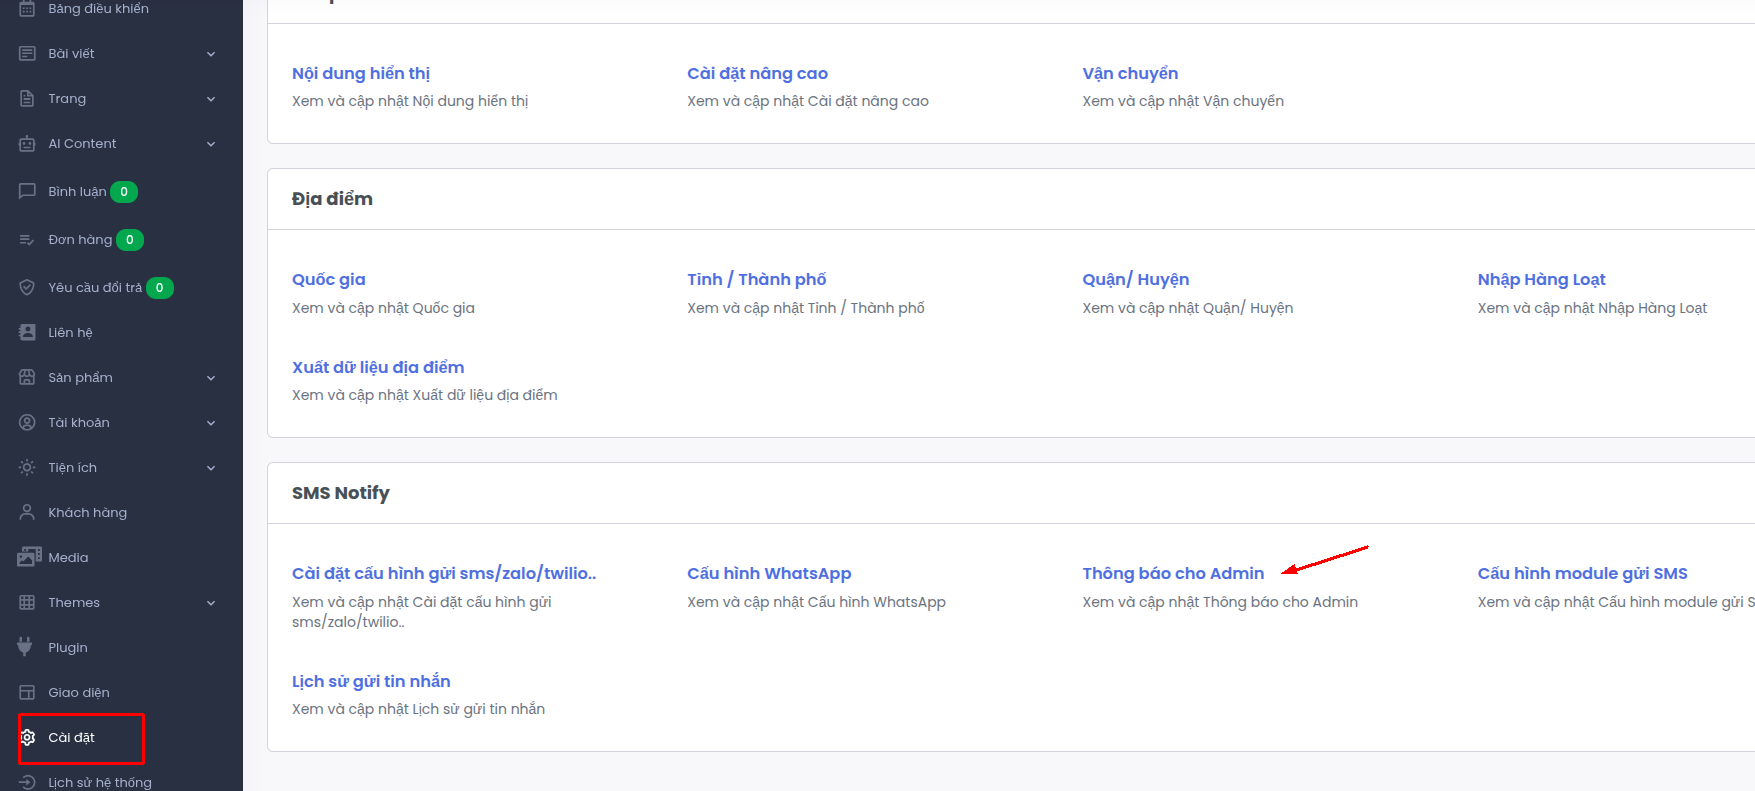1755x791 pixels.
Task: Click the Tiện ích sun-shaped icon
Action: [x=27, y=468]
